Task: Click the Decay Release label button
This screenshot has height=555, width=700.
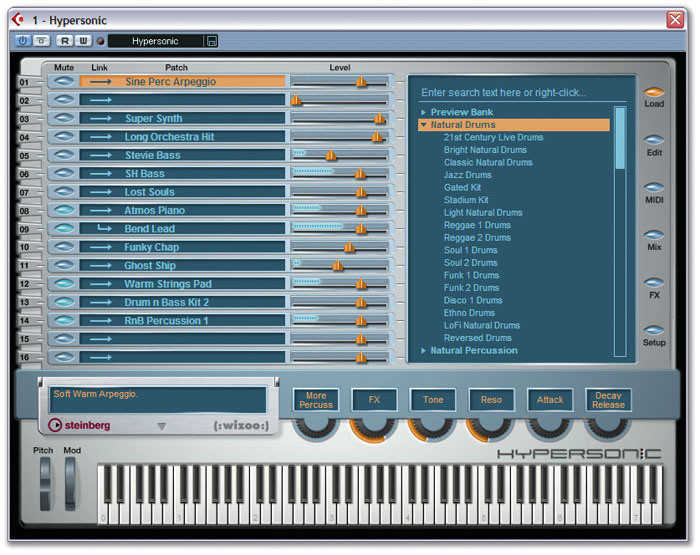Action: 608,400
